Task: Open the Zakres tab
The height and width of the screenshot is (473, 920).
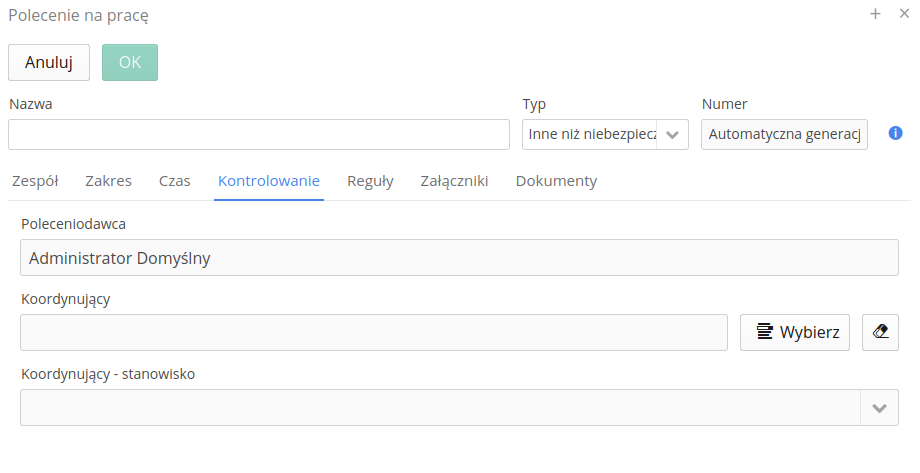Action: pyautogui.click(x=109, y=181)
